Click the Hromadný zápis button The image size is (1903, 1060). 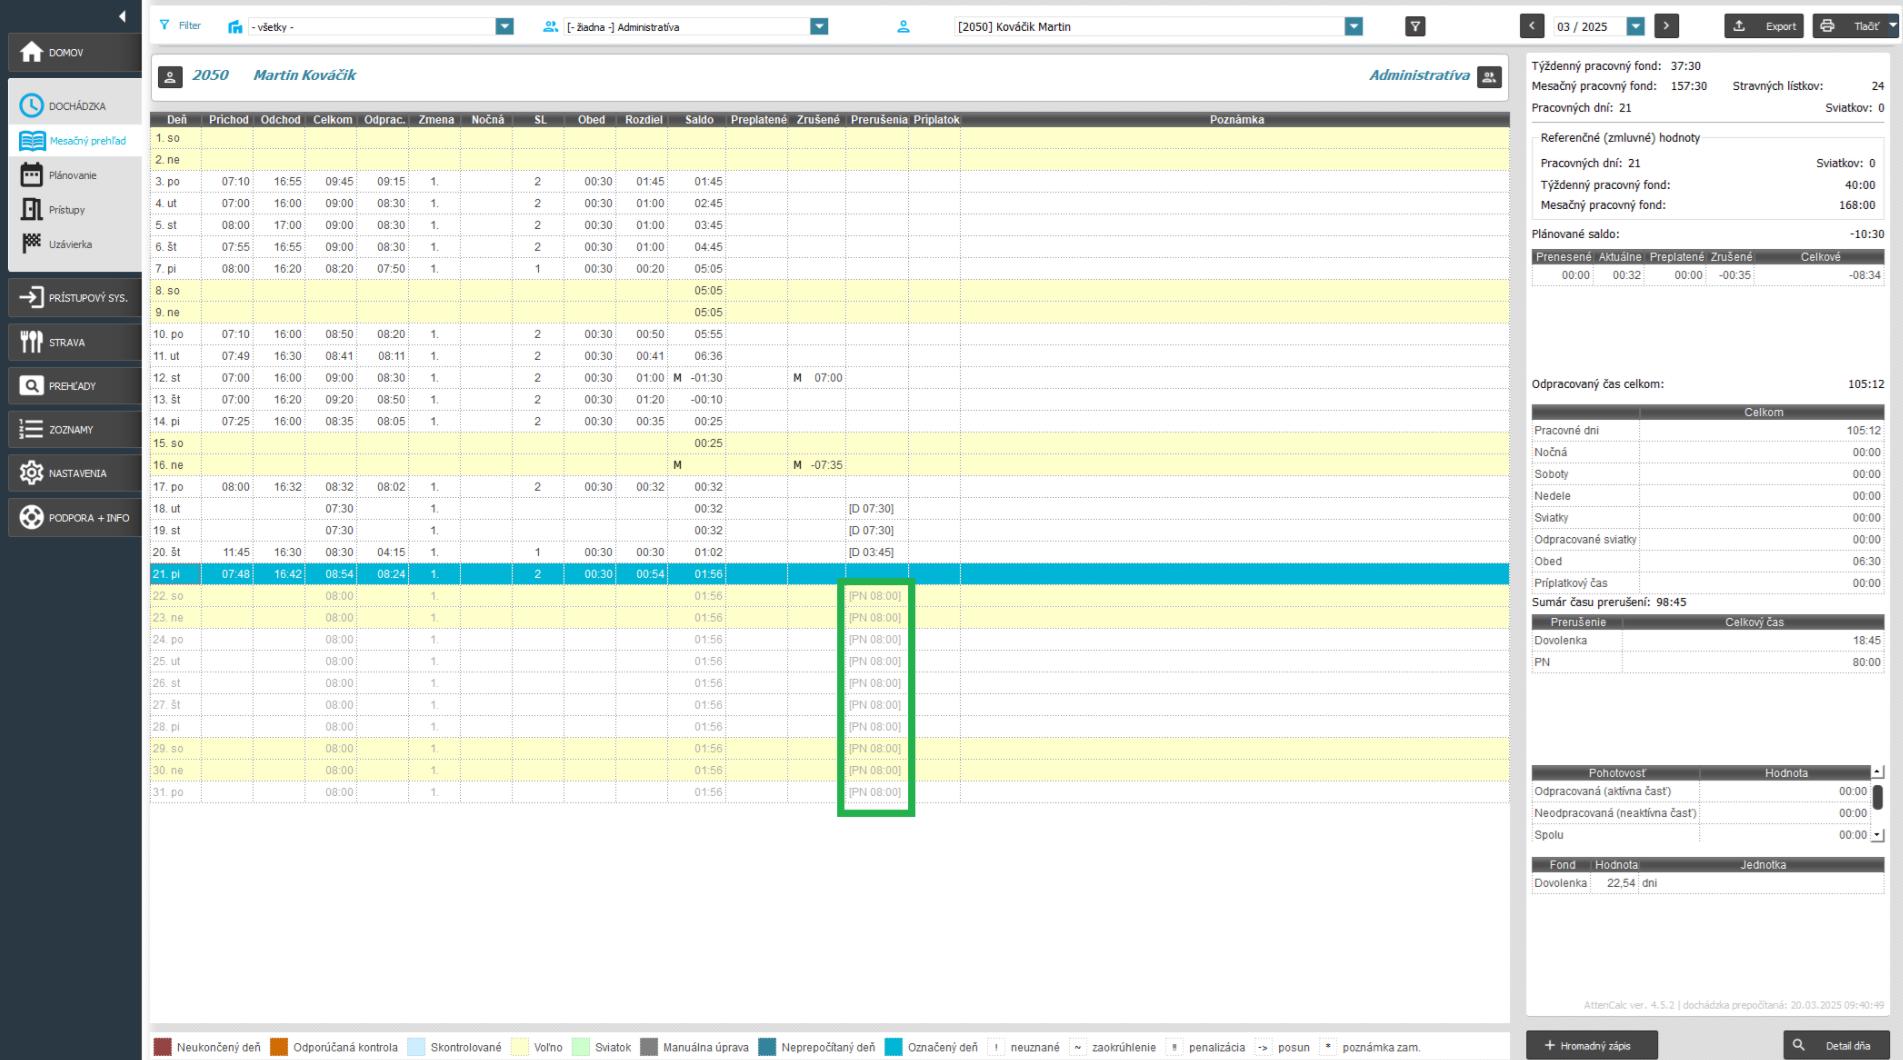(1591, 1045)
